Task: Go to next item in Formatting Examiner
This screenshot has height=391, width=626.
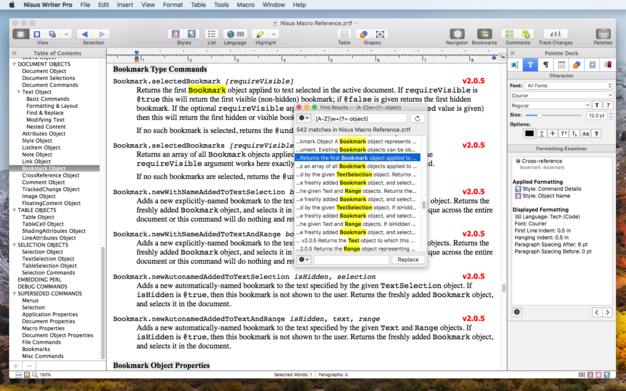Action: [607, 312]
